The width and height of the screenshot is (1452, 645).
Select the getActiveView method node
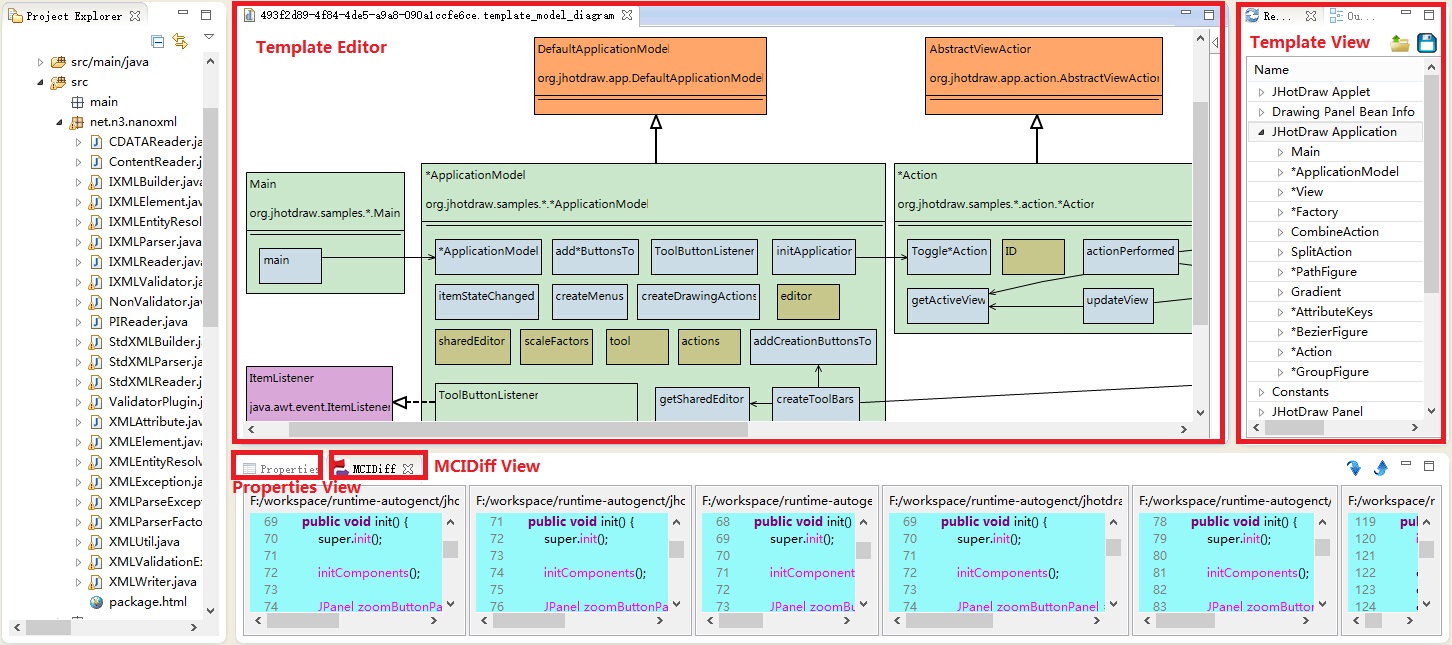(x=947, y=306)
